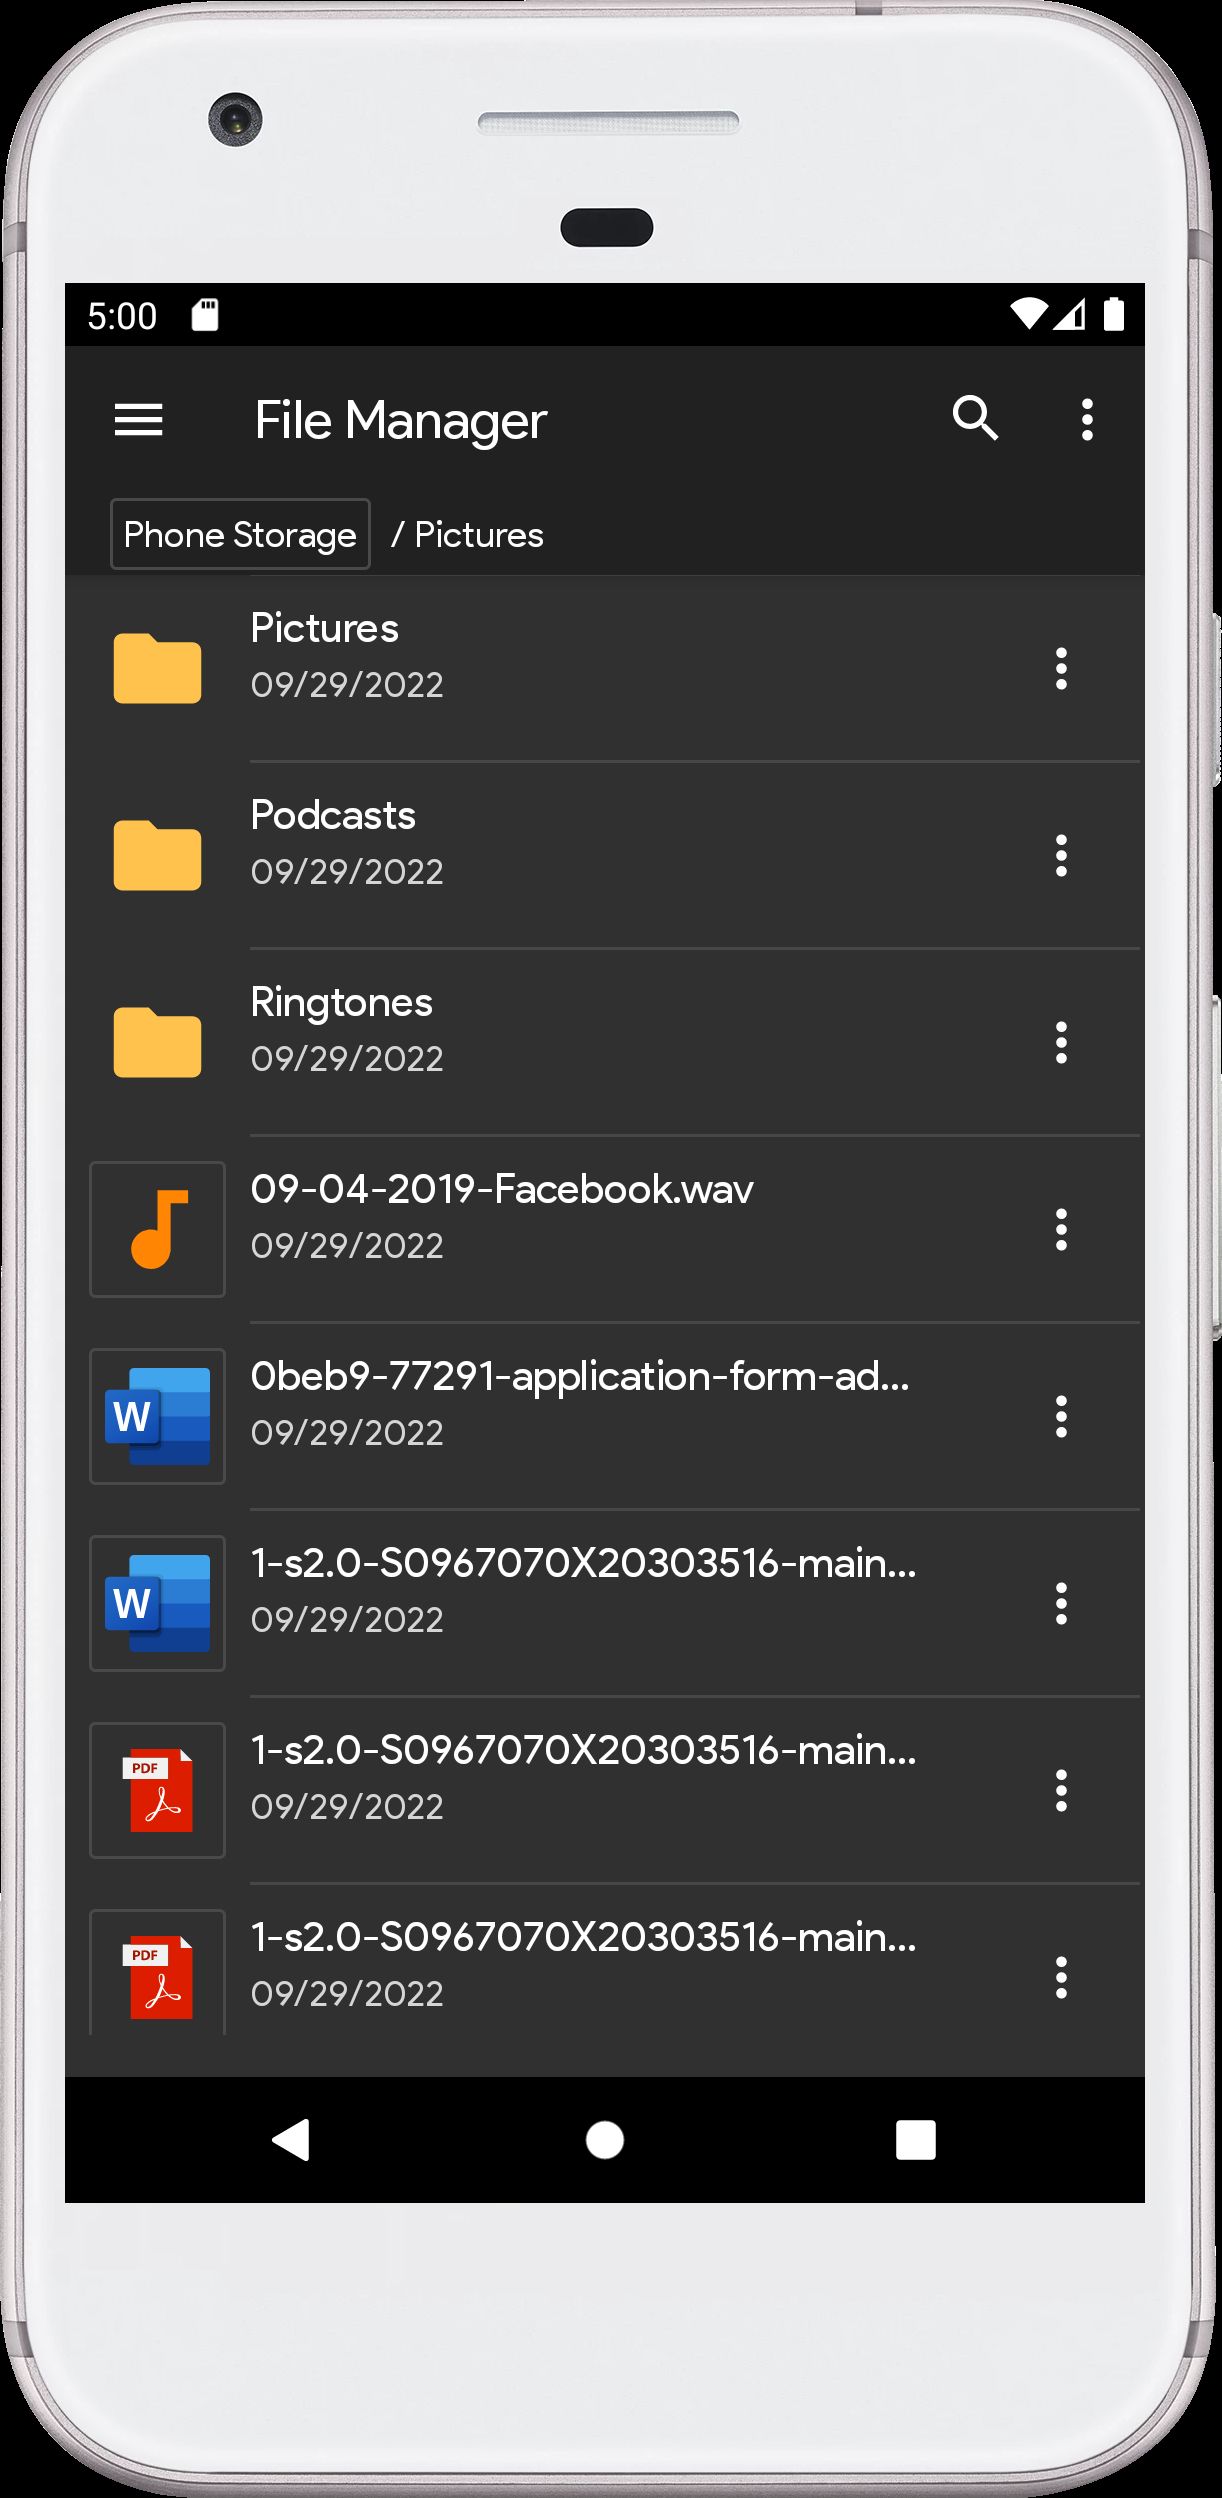The height and width of the screenshot is (2498, 1222).
Task: Open the Podcasts folder icon
Action: pos(157,855)
